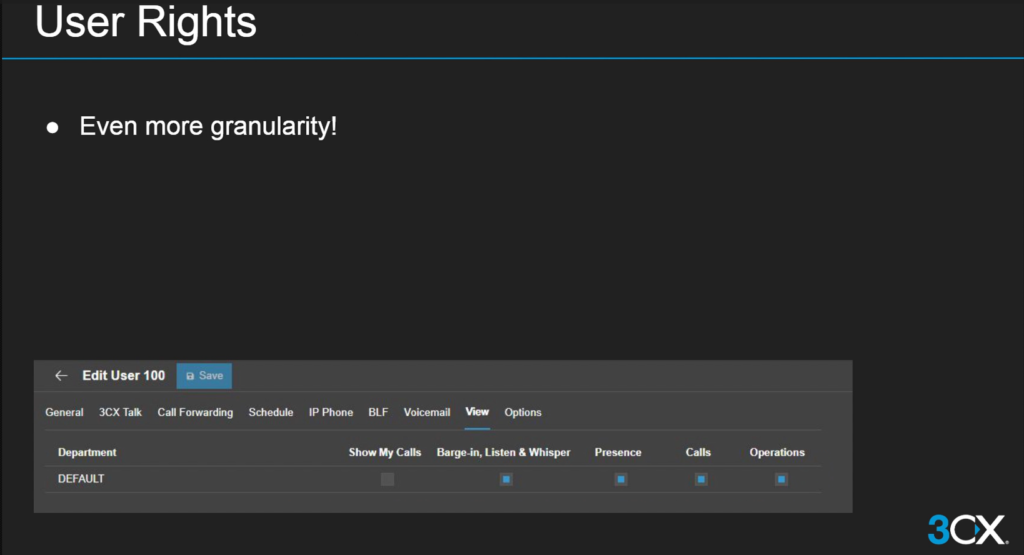The height and width of the screenshot is (555, 1024).
Task: Switch to the 3CX Talk tab
Action: point(120,412)
